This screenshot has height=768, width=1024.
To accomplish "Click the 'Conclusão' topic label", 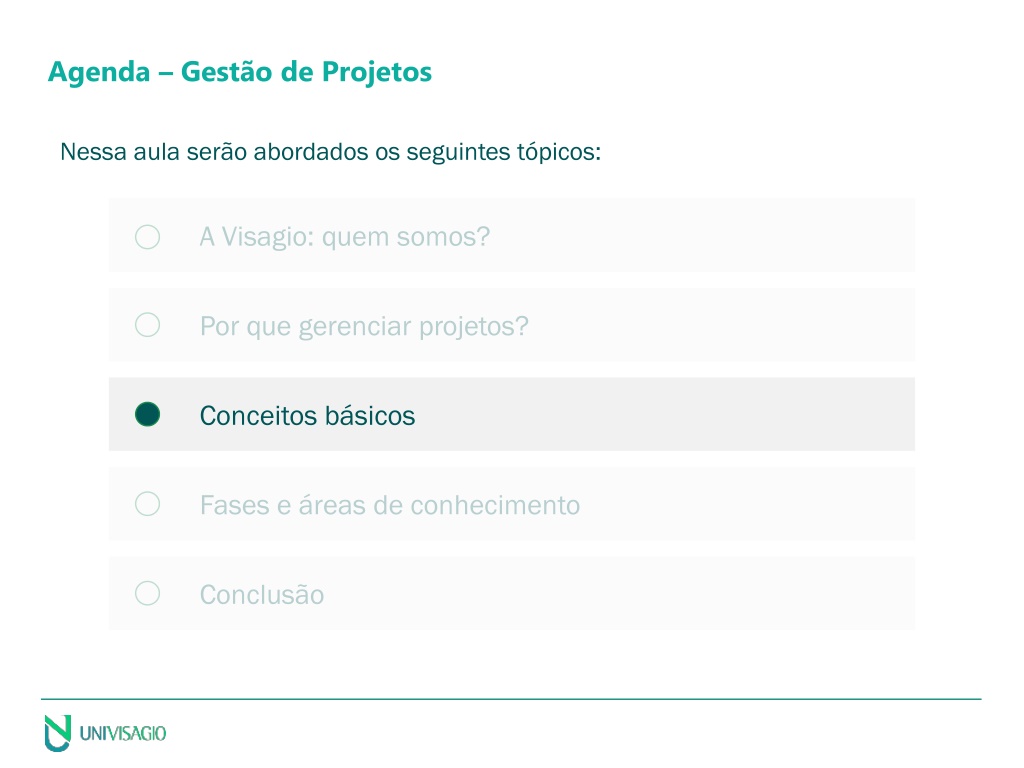I will (262, 594).
